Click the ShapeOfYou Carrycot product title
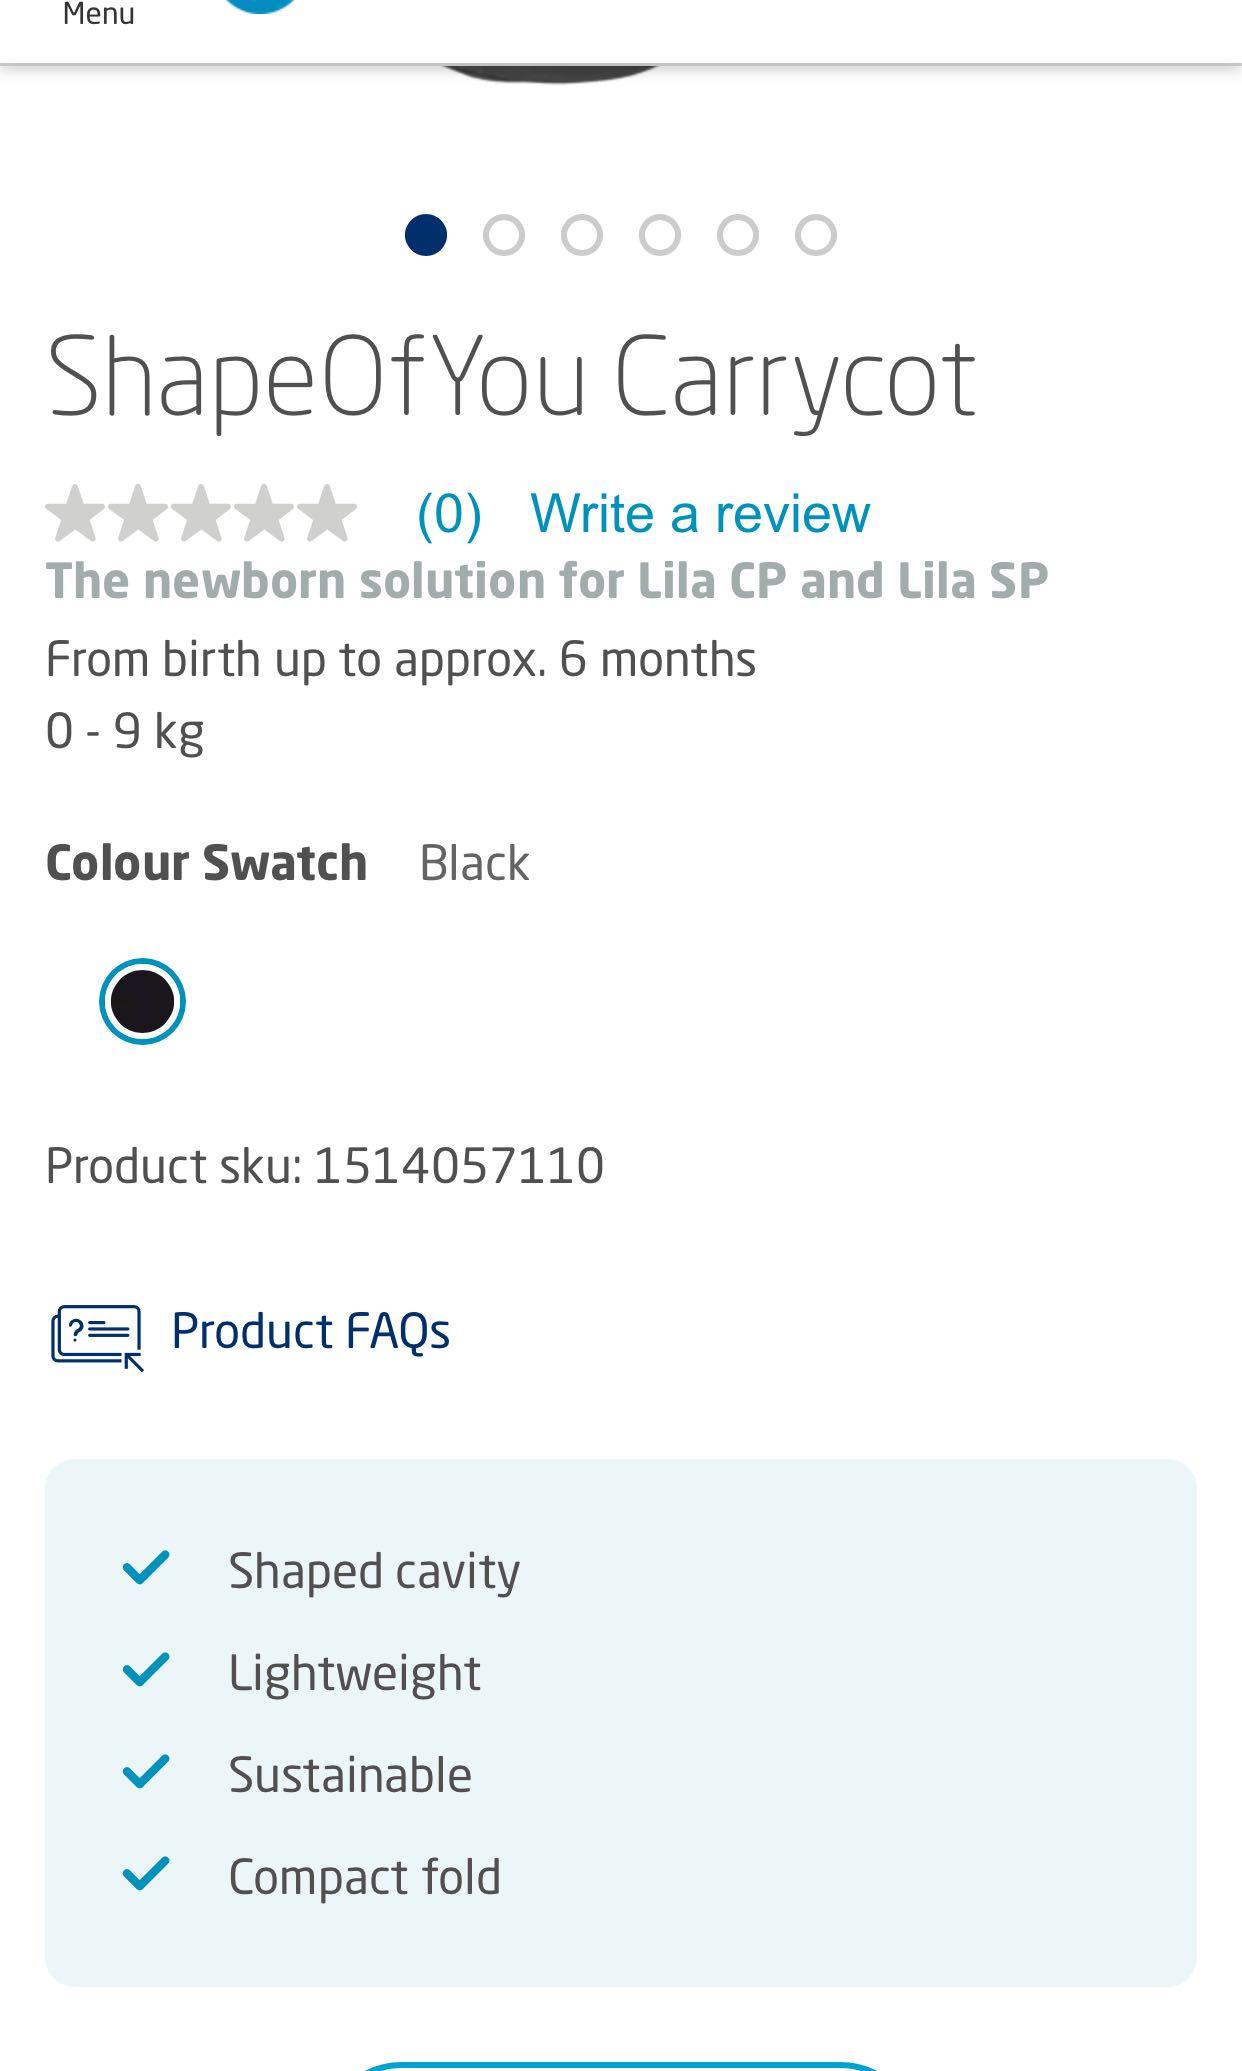 pyautogui.click(x=511, y=378)
